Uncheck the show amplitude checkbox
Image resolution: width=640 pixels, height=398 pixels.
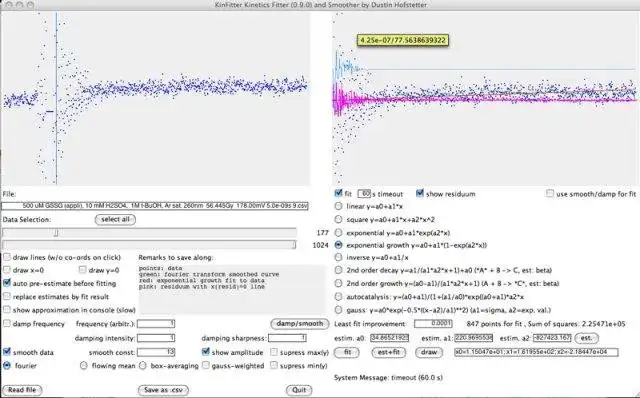coord(206,352)
